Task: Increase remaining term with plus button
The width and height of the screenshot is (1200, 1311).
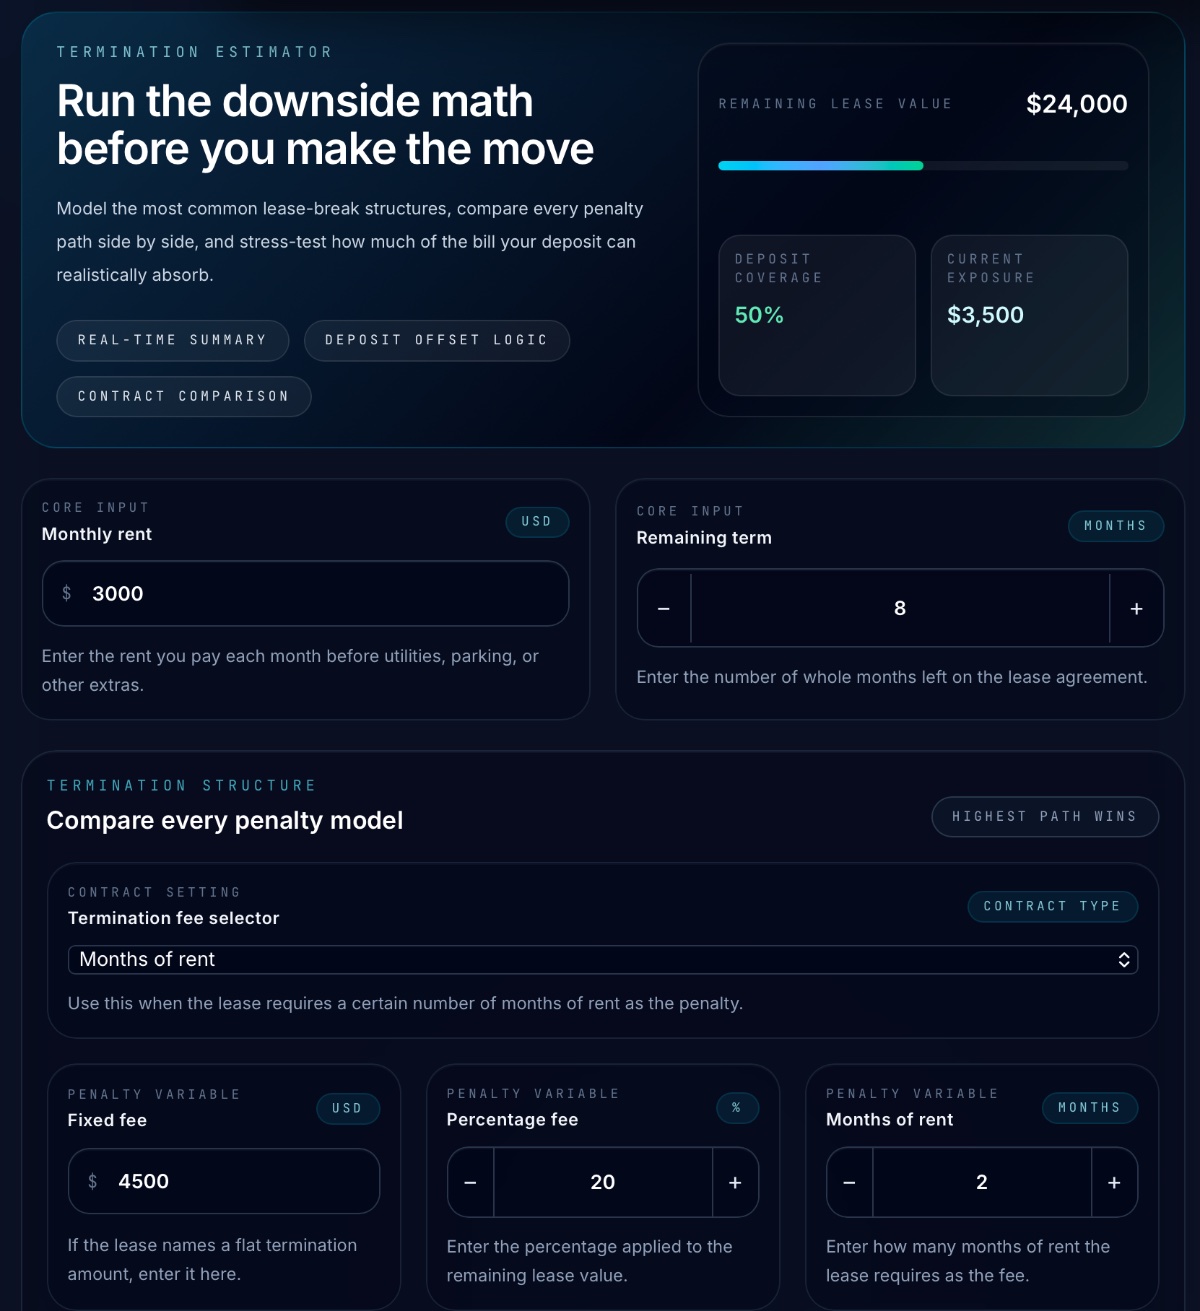Action: (1136, 608)
